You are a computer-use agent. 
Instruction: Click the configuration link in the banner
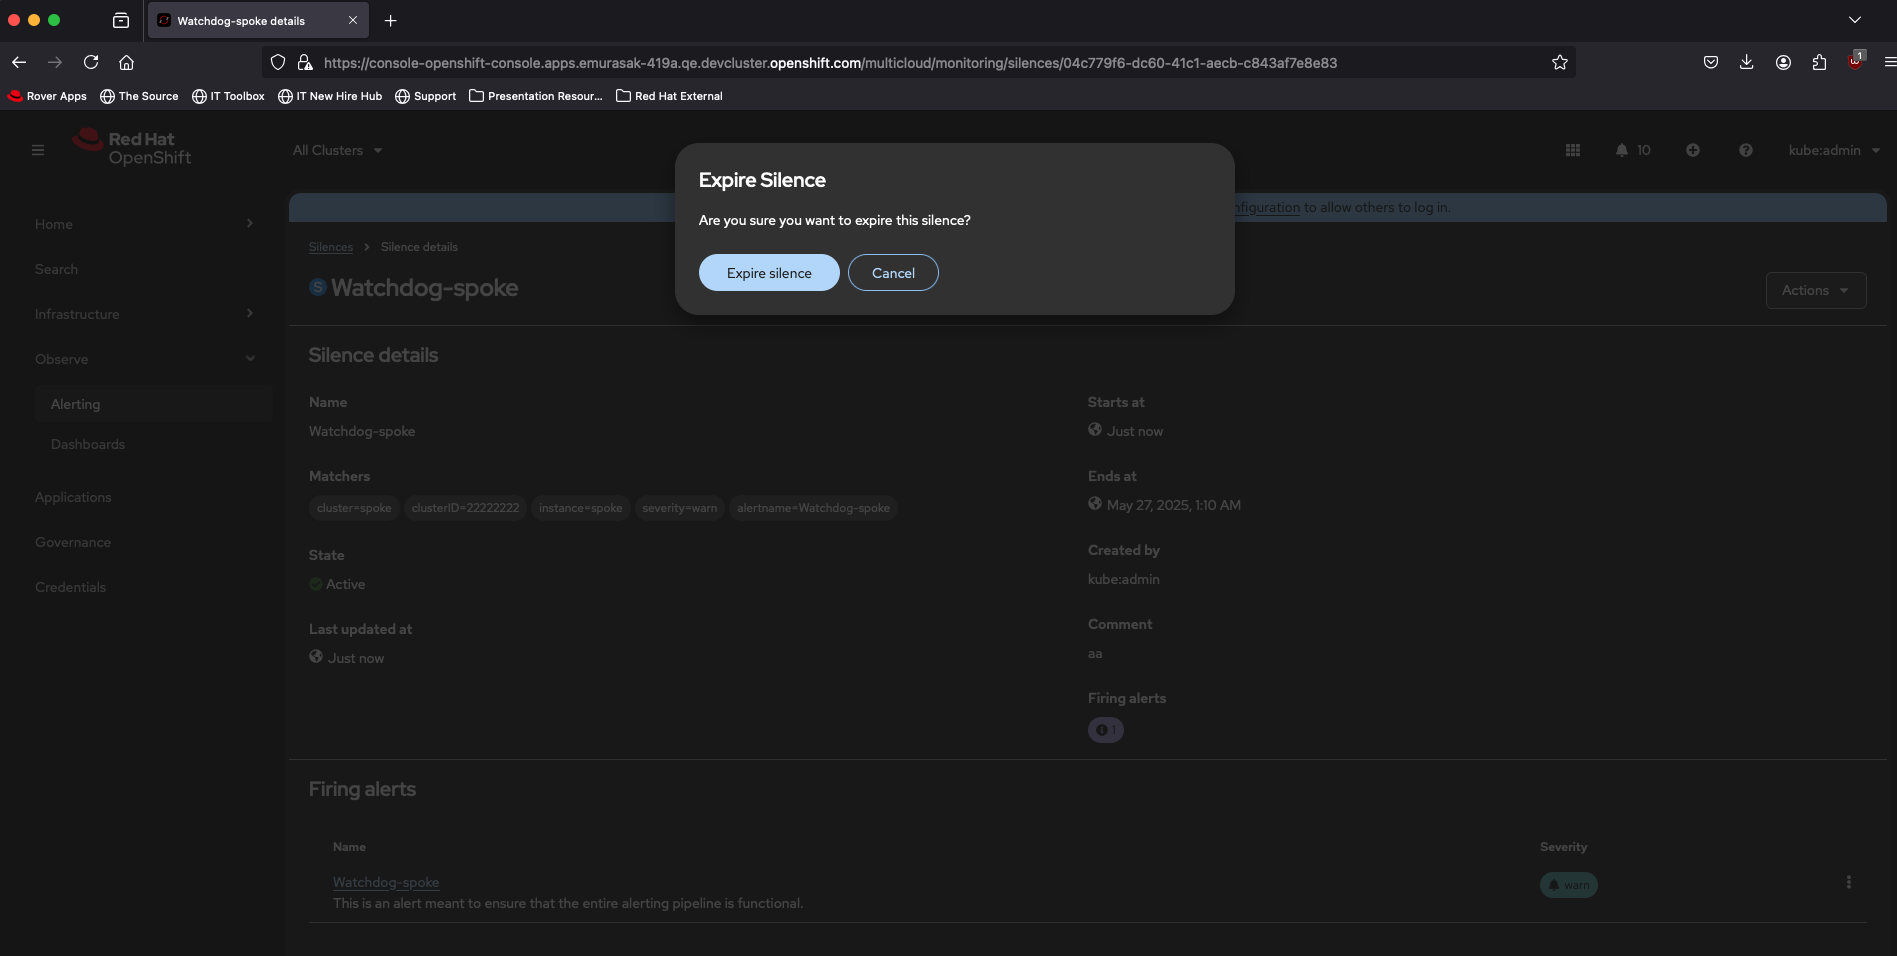click(x=1267, y=208)
